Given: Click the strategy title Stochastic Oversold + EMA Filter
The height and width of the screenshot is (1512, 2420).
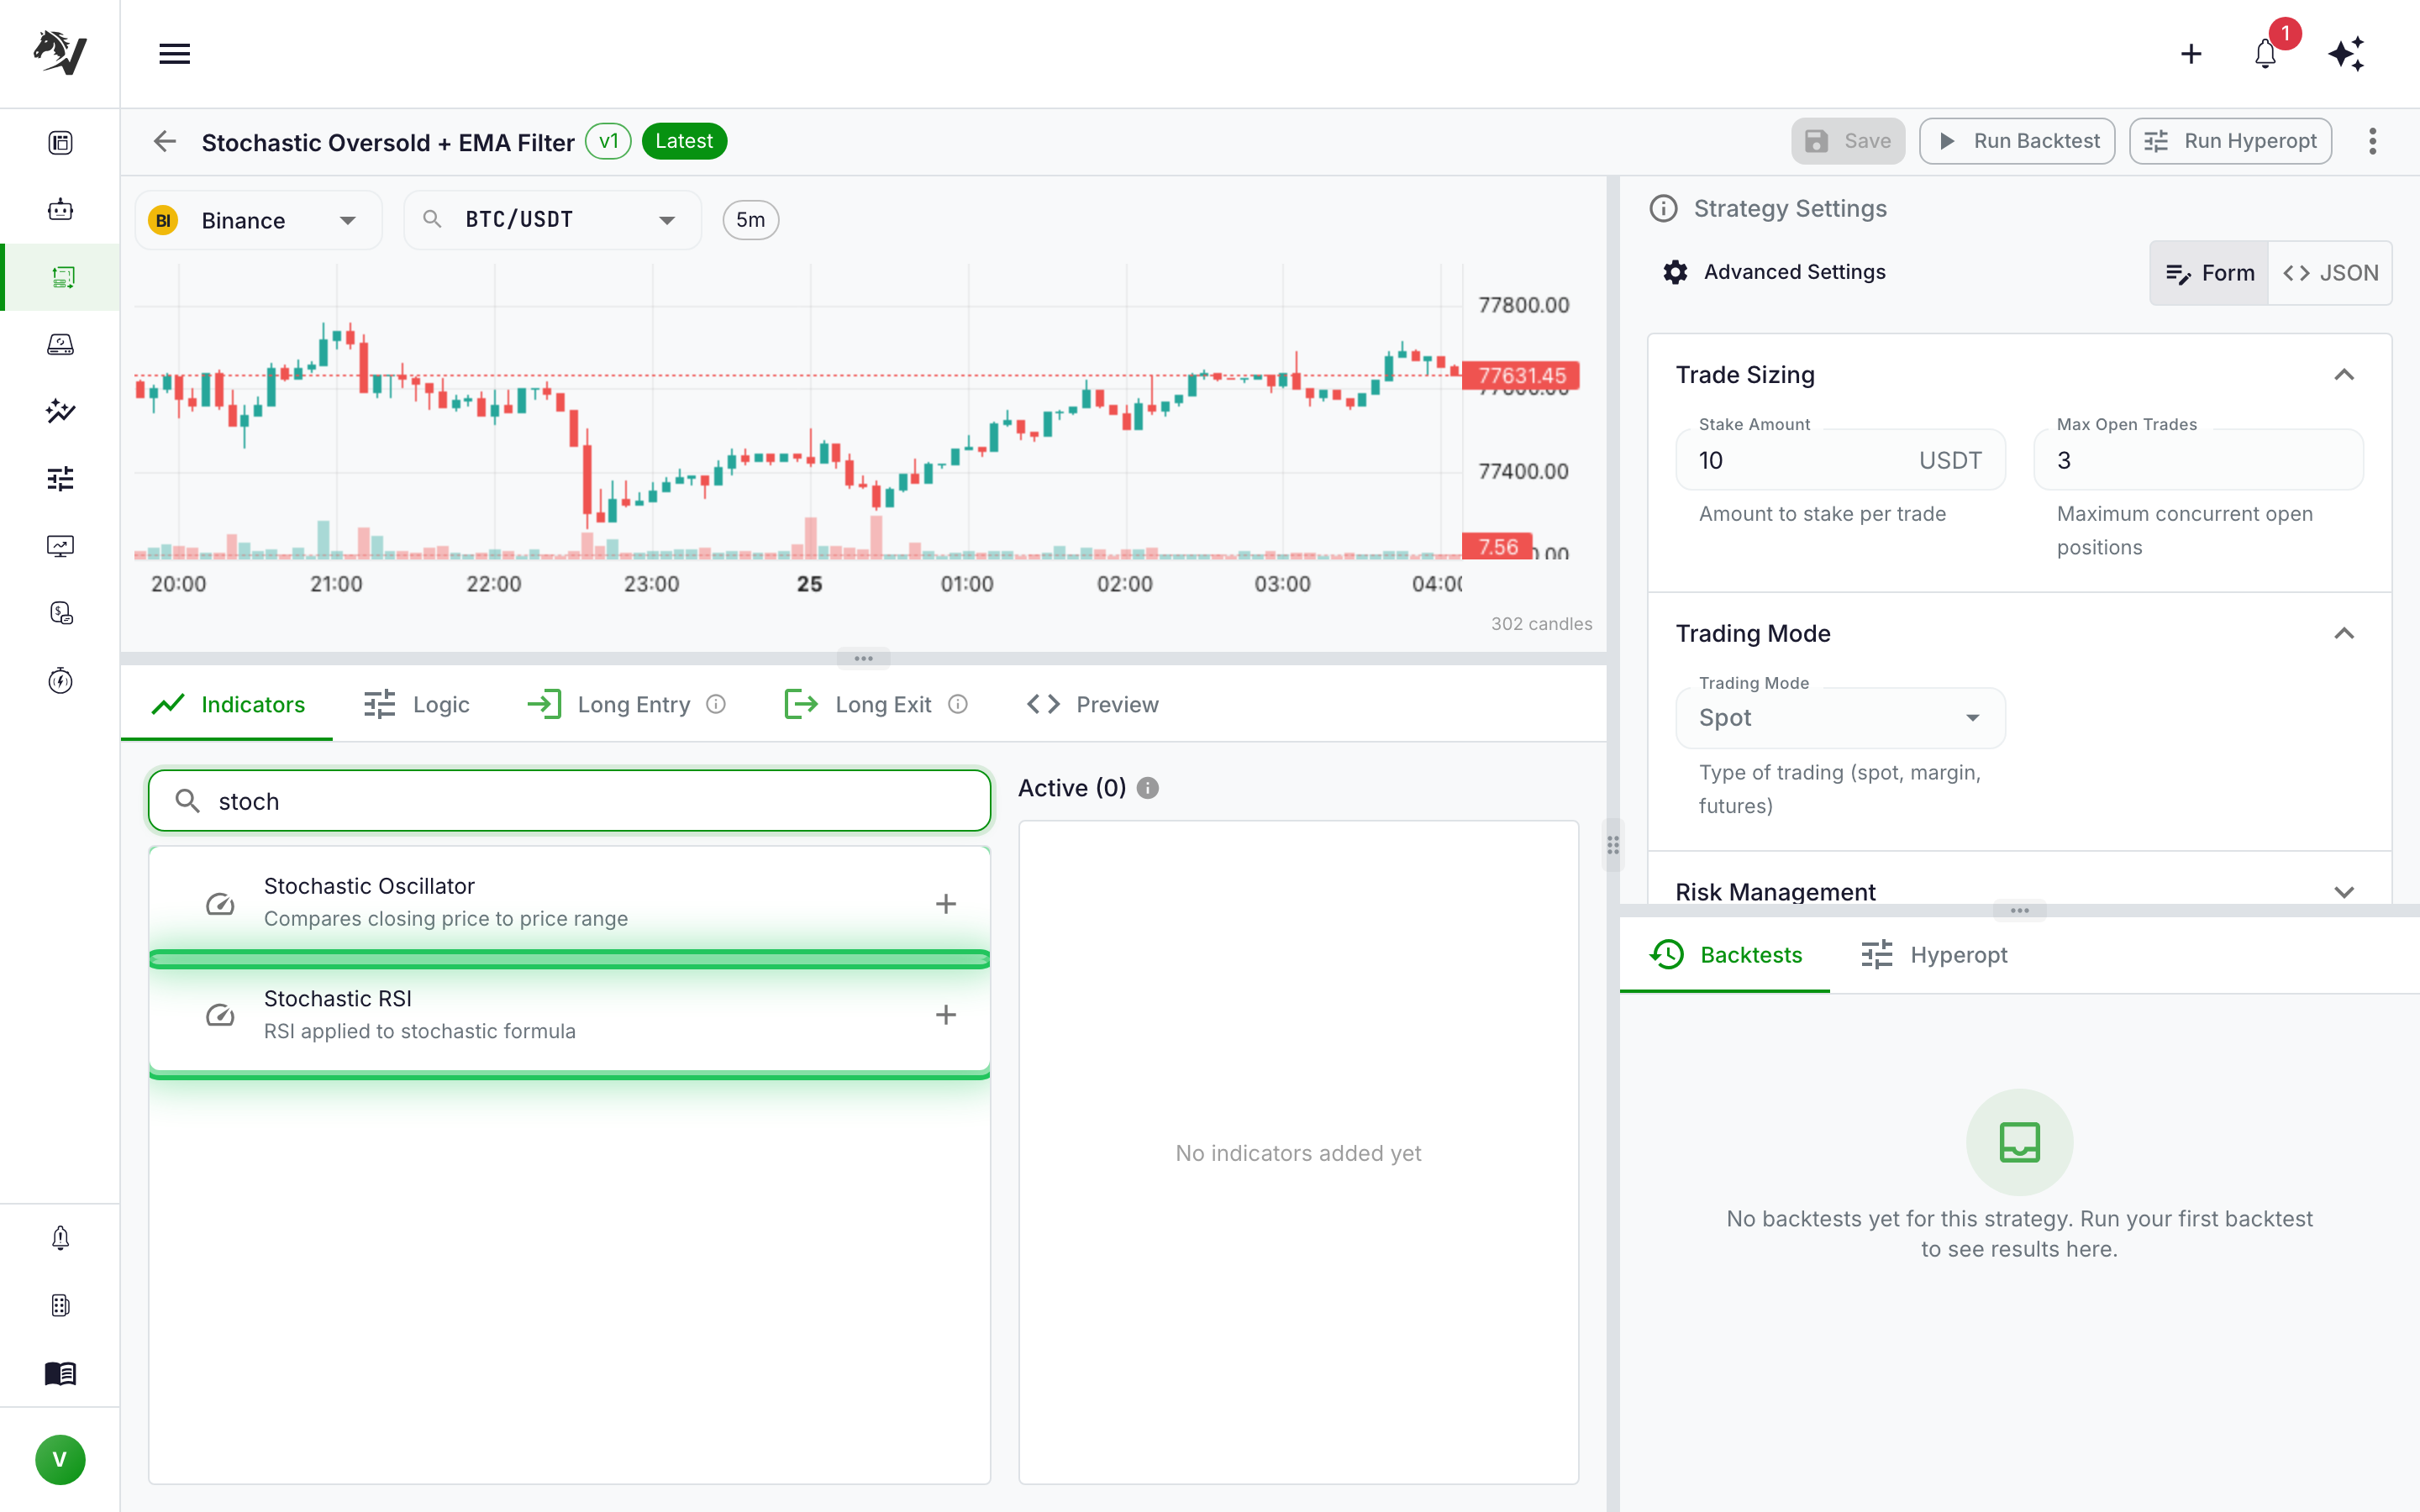Looking at the screenshot, I should coord(388,142).
